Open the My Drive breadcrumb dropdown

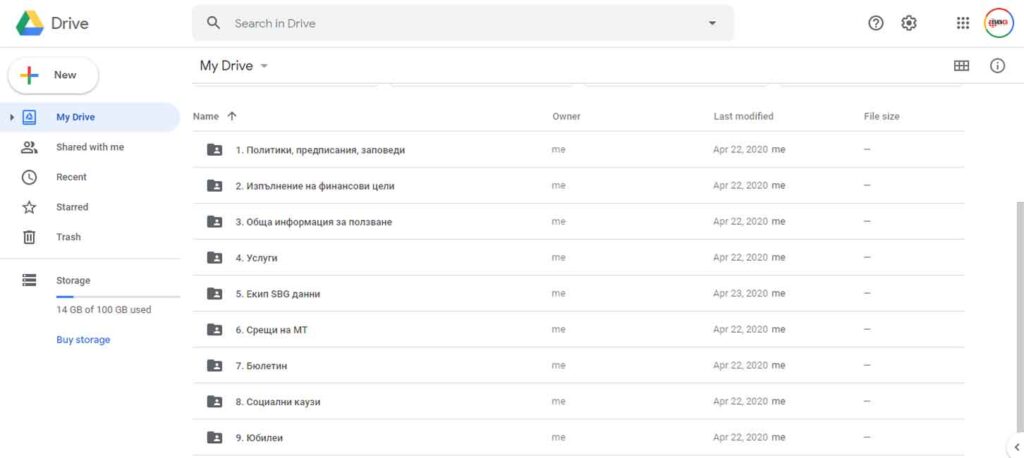click(x=234, y=66)
